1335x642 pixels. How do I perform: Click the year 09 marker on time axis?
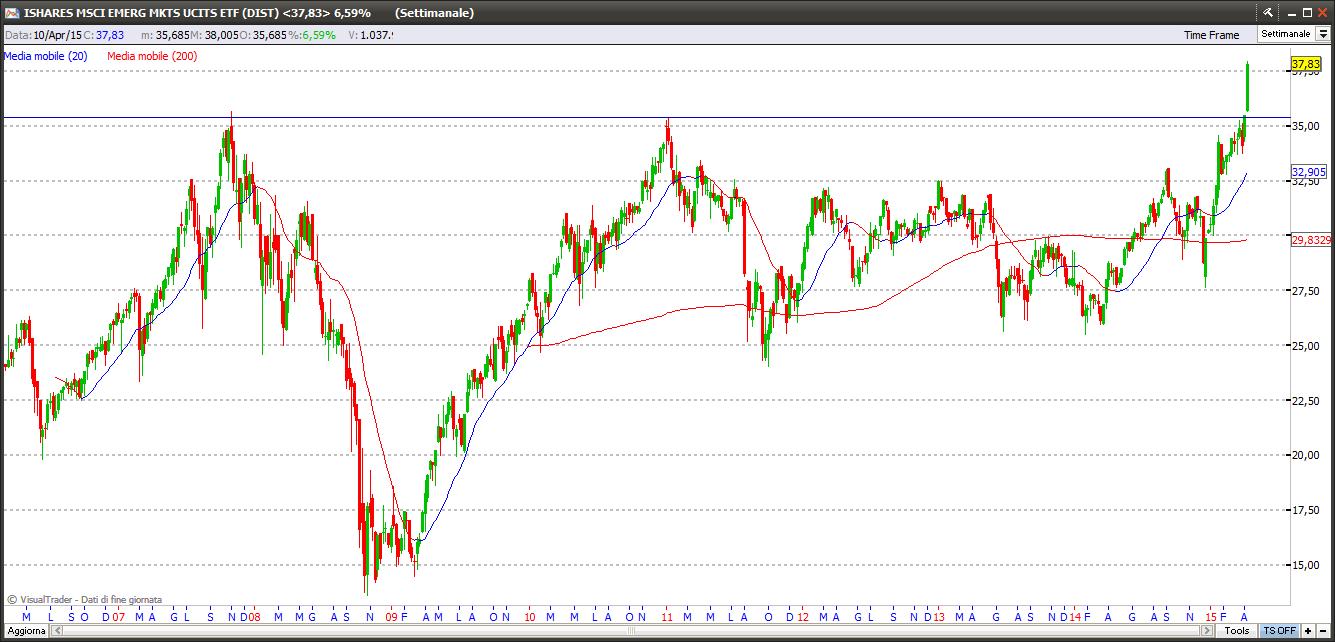point(392,617)
